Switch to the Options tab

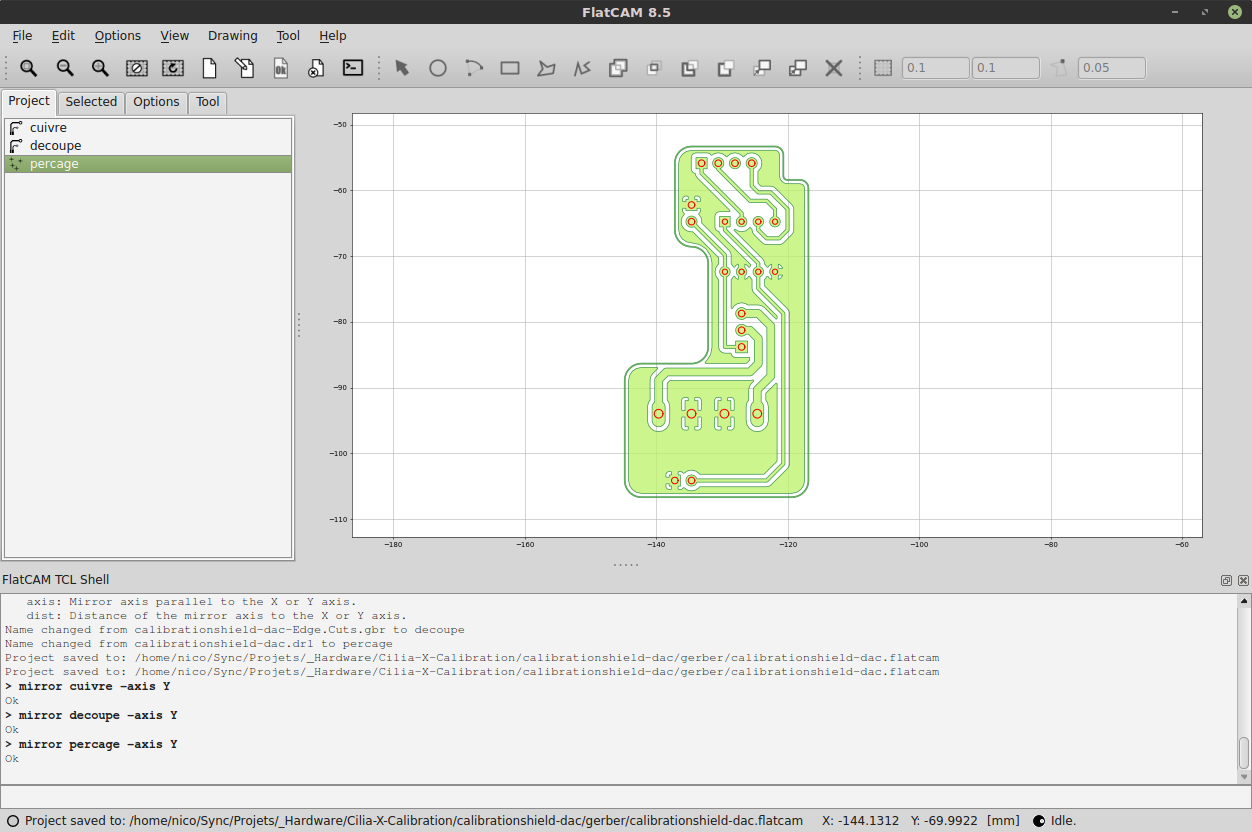click(x=156, y=102)
